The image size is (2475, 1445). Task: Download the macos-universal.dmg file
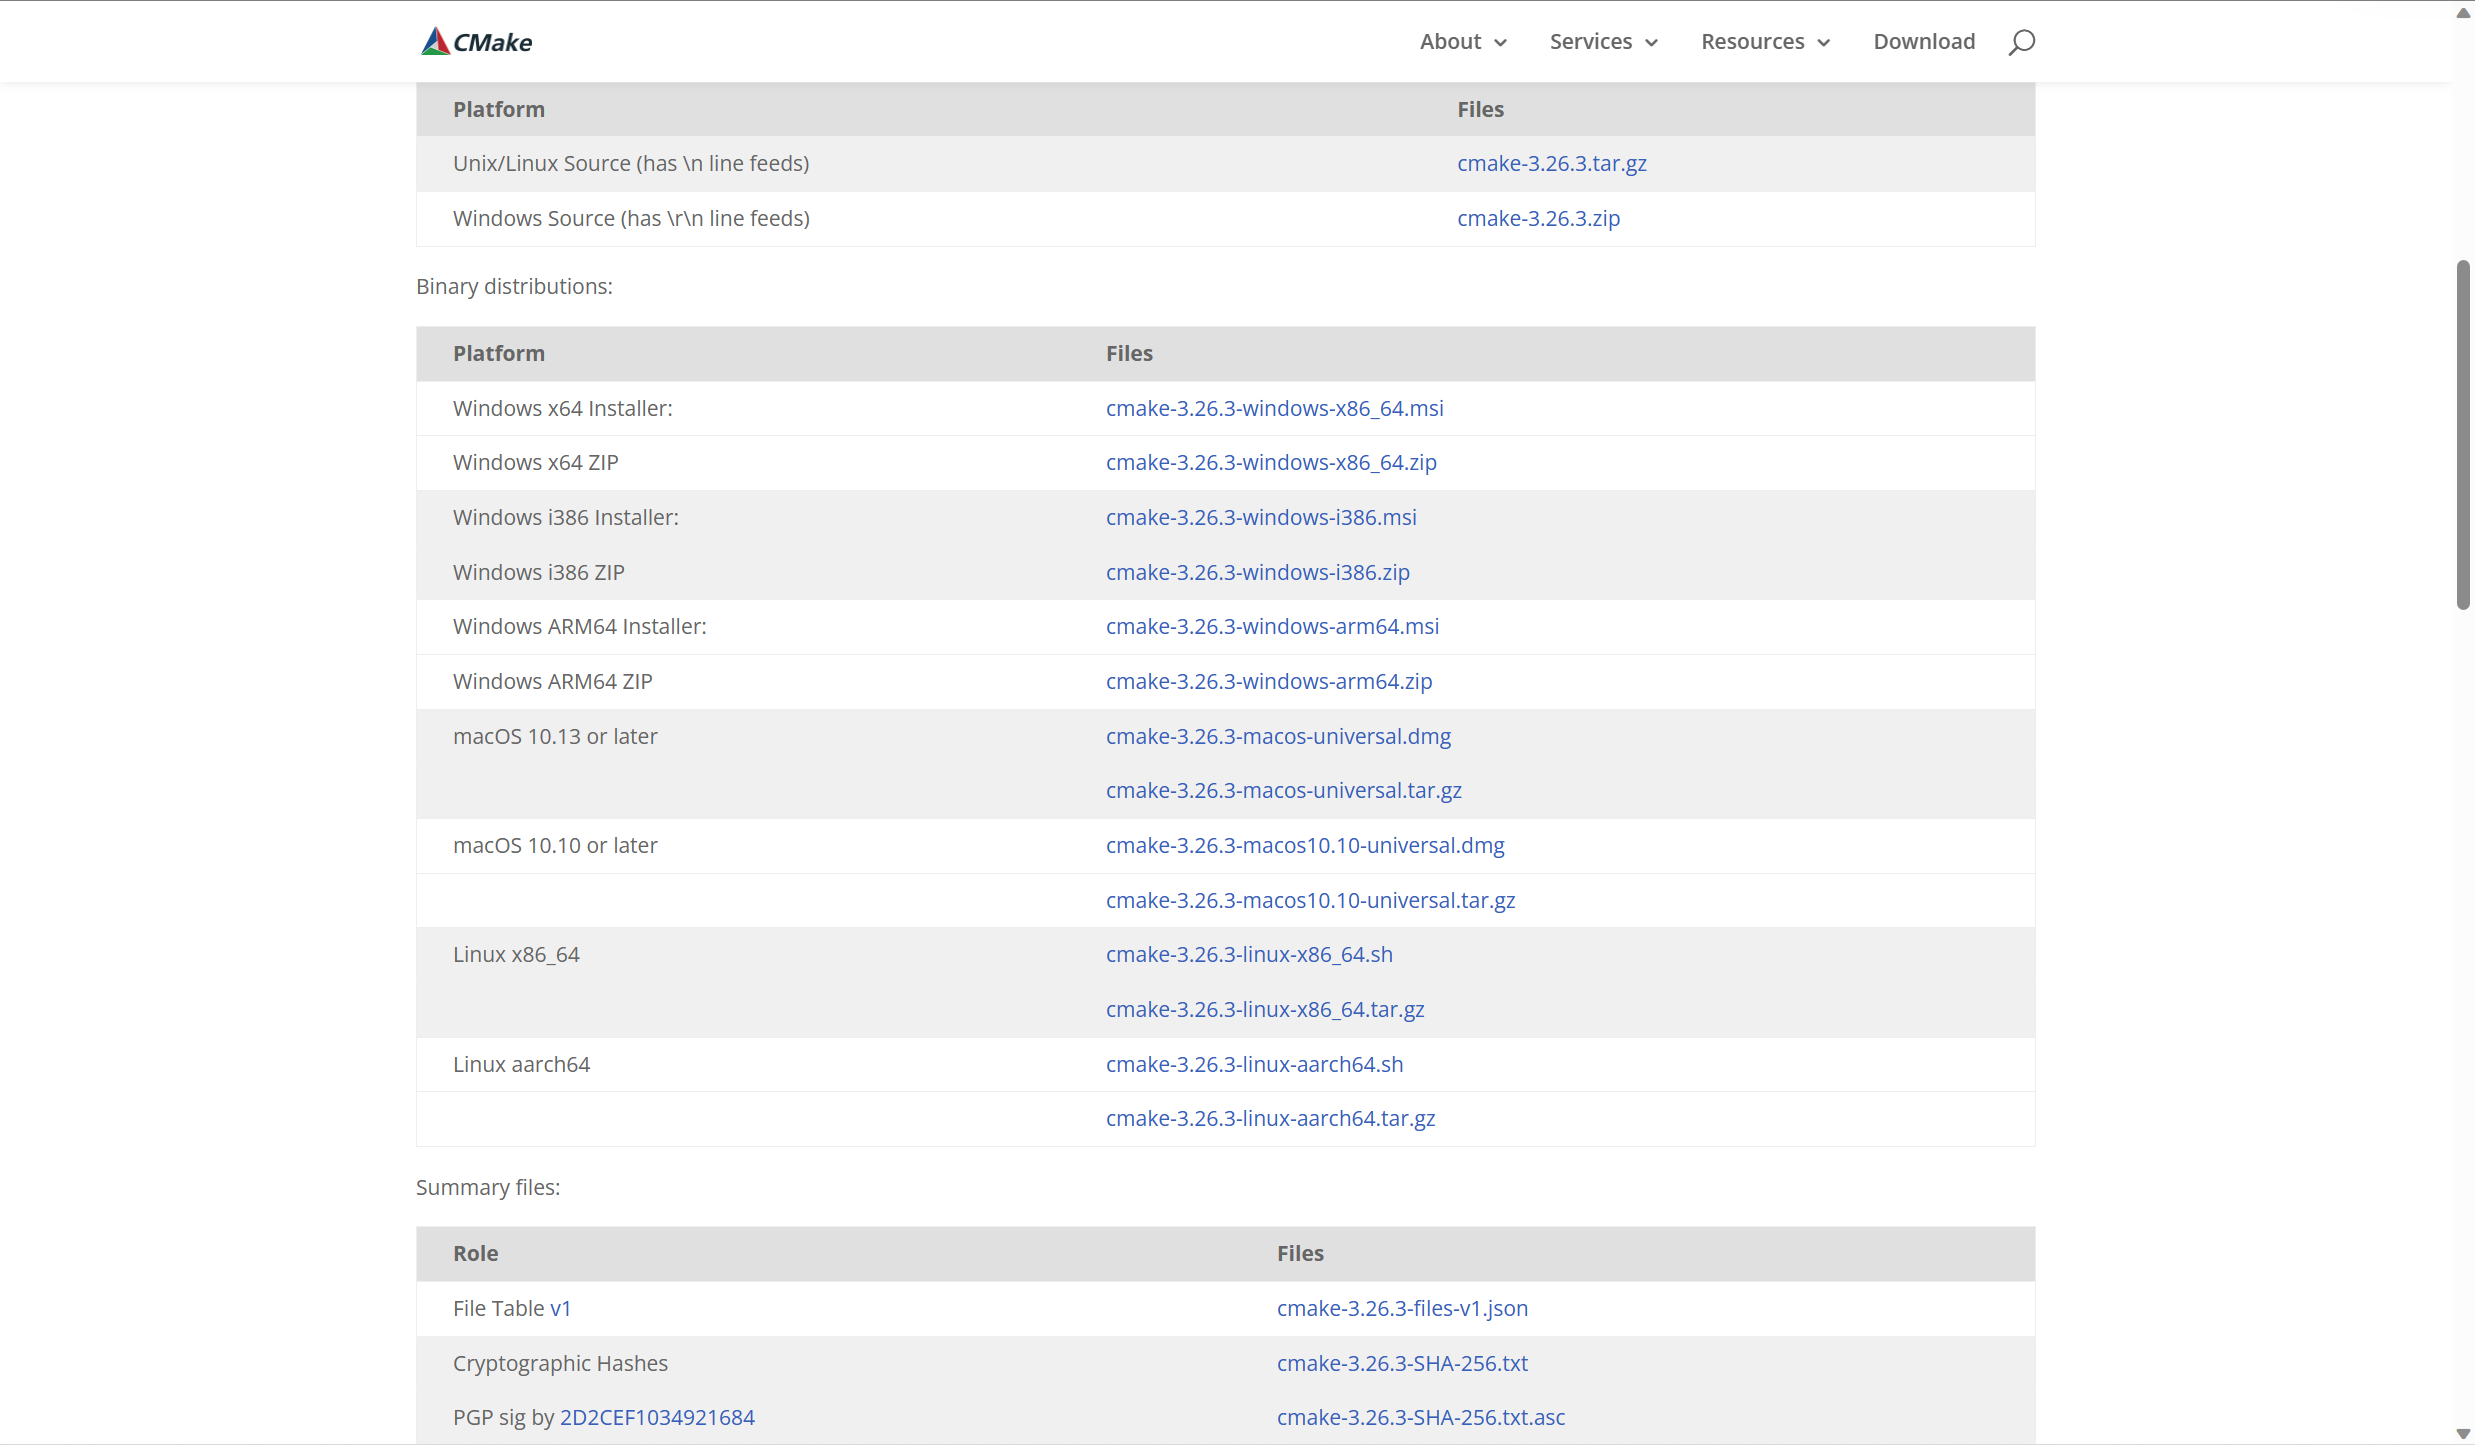1278,736
